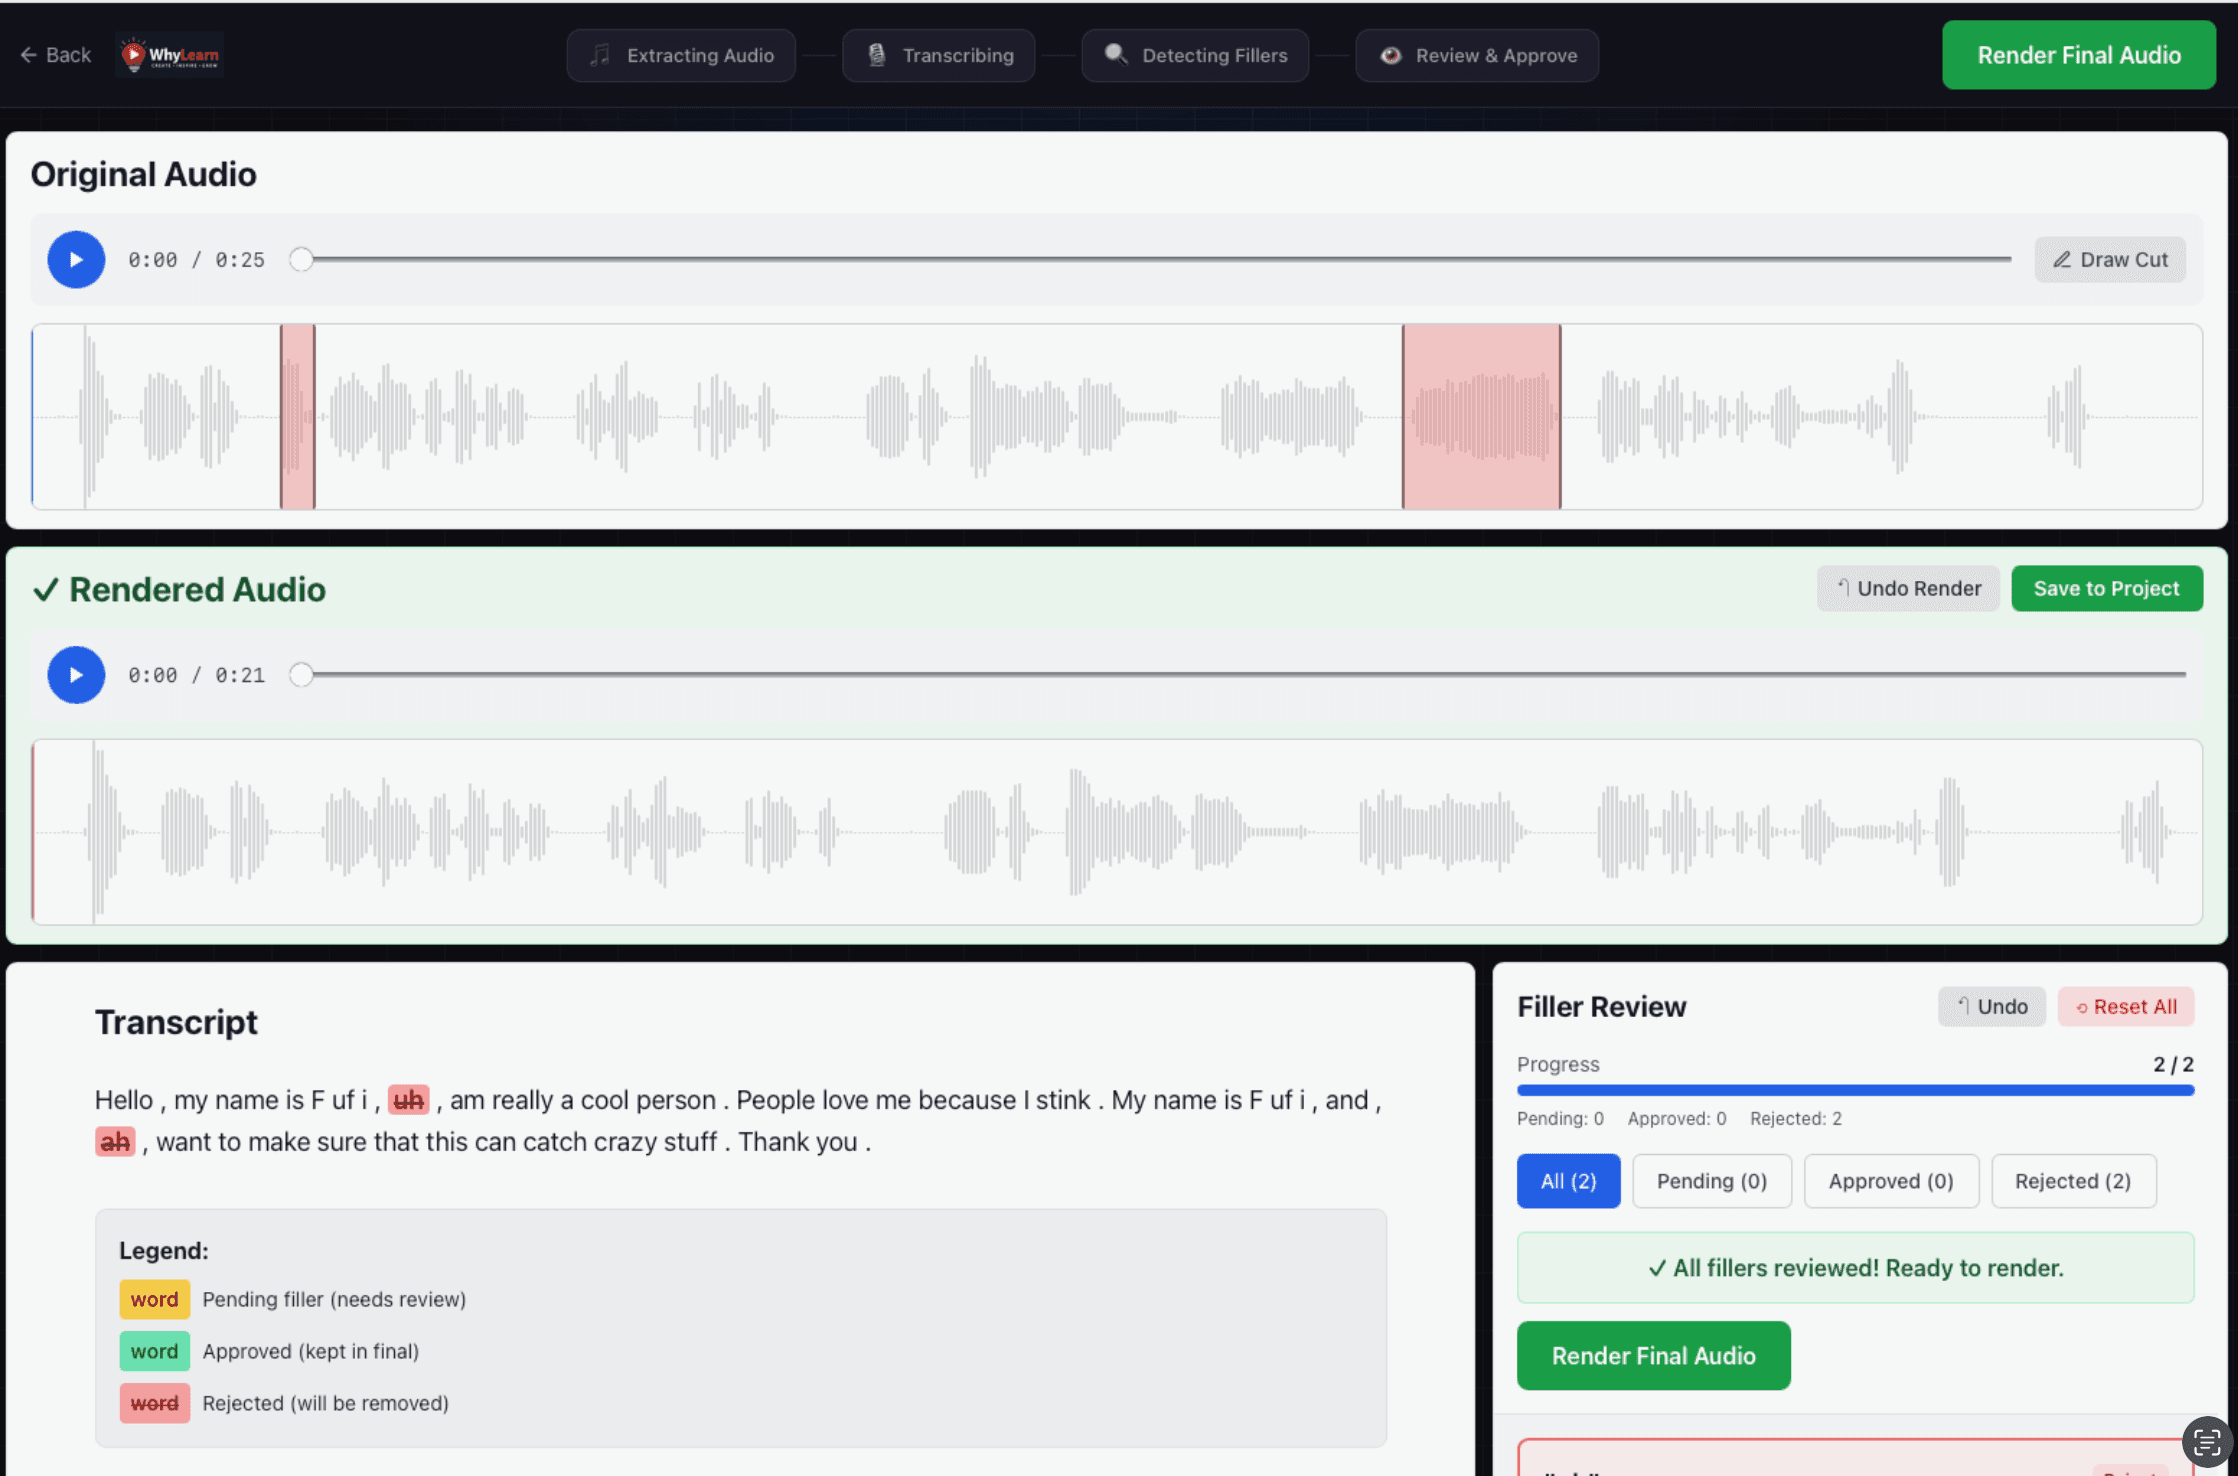Select the Rejected (2) filter
2238x1476 pixels.
click(2073, 1181)
